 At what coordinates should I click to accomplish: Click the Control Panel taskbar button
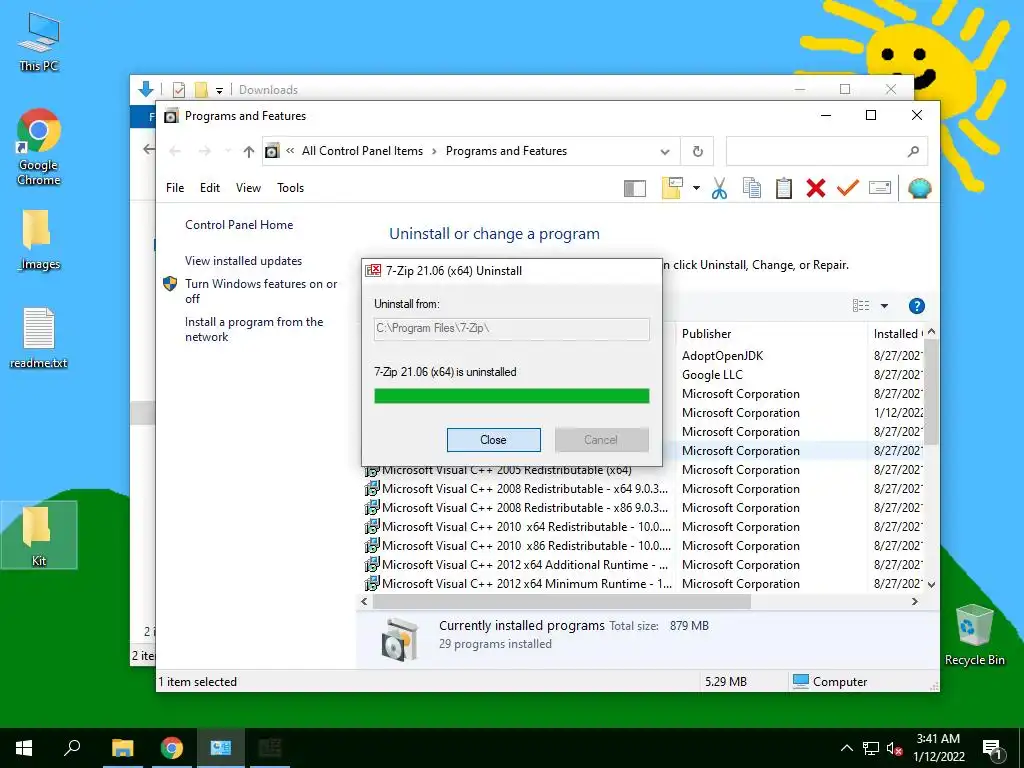point(221,748)
